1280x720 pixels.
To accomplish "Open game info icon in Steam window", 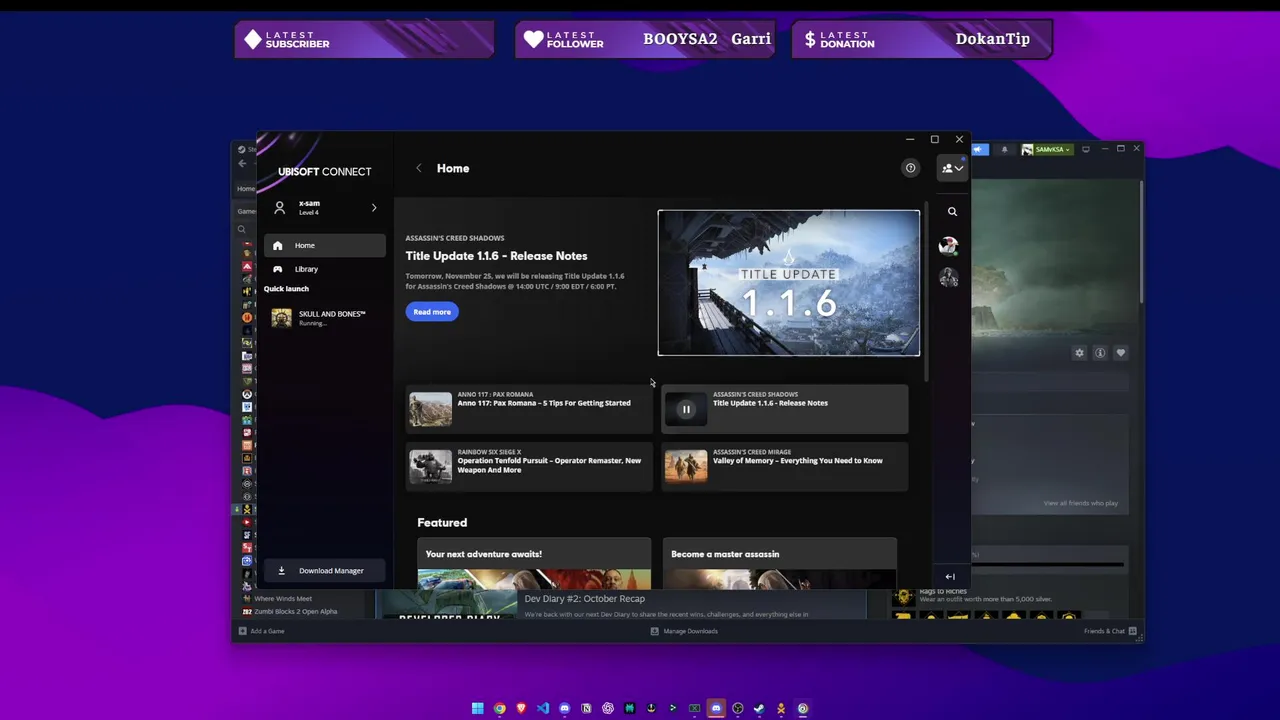I will coord(1100,353).
